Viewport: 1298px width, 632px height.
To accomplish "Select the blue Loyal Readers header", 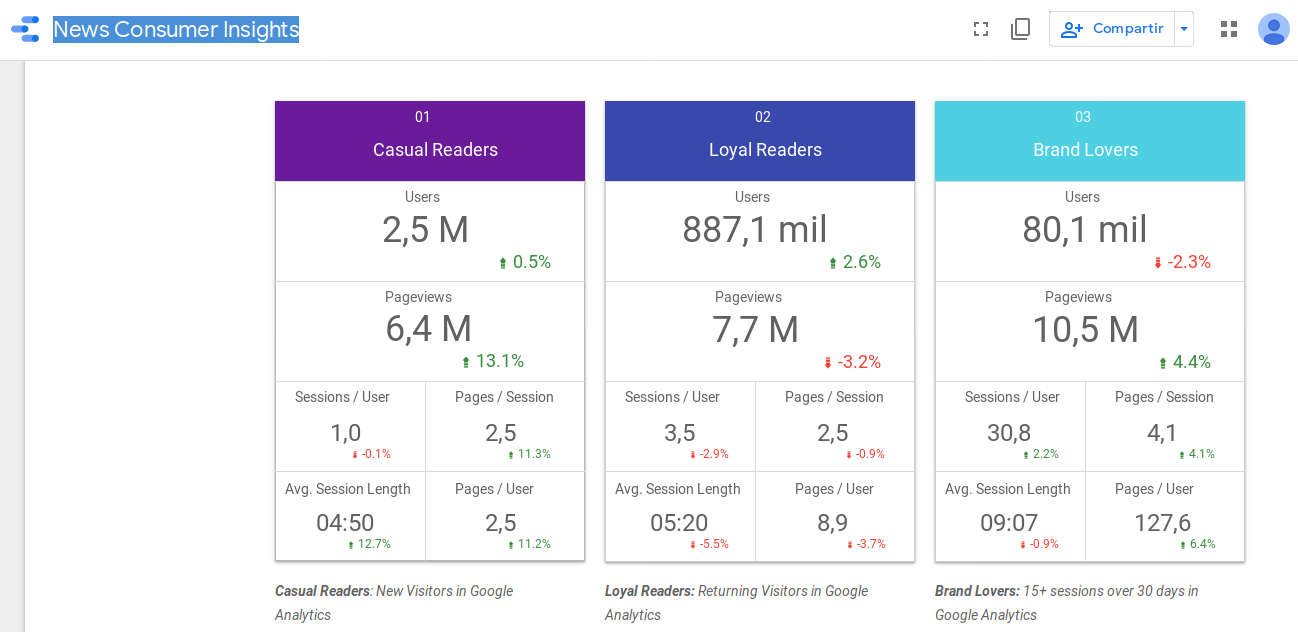I will click(x=760, y=141).
